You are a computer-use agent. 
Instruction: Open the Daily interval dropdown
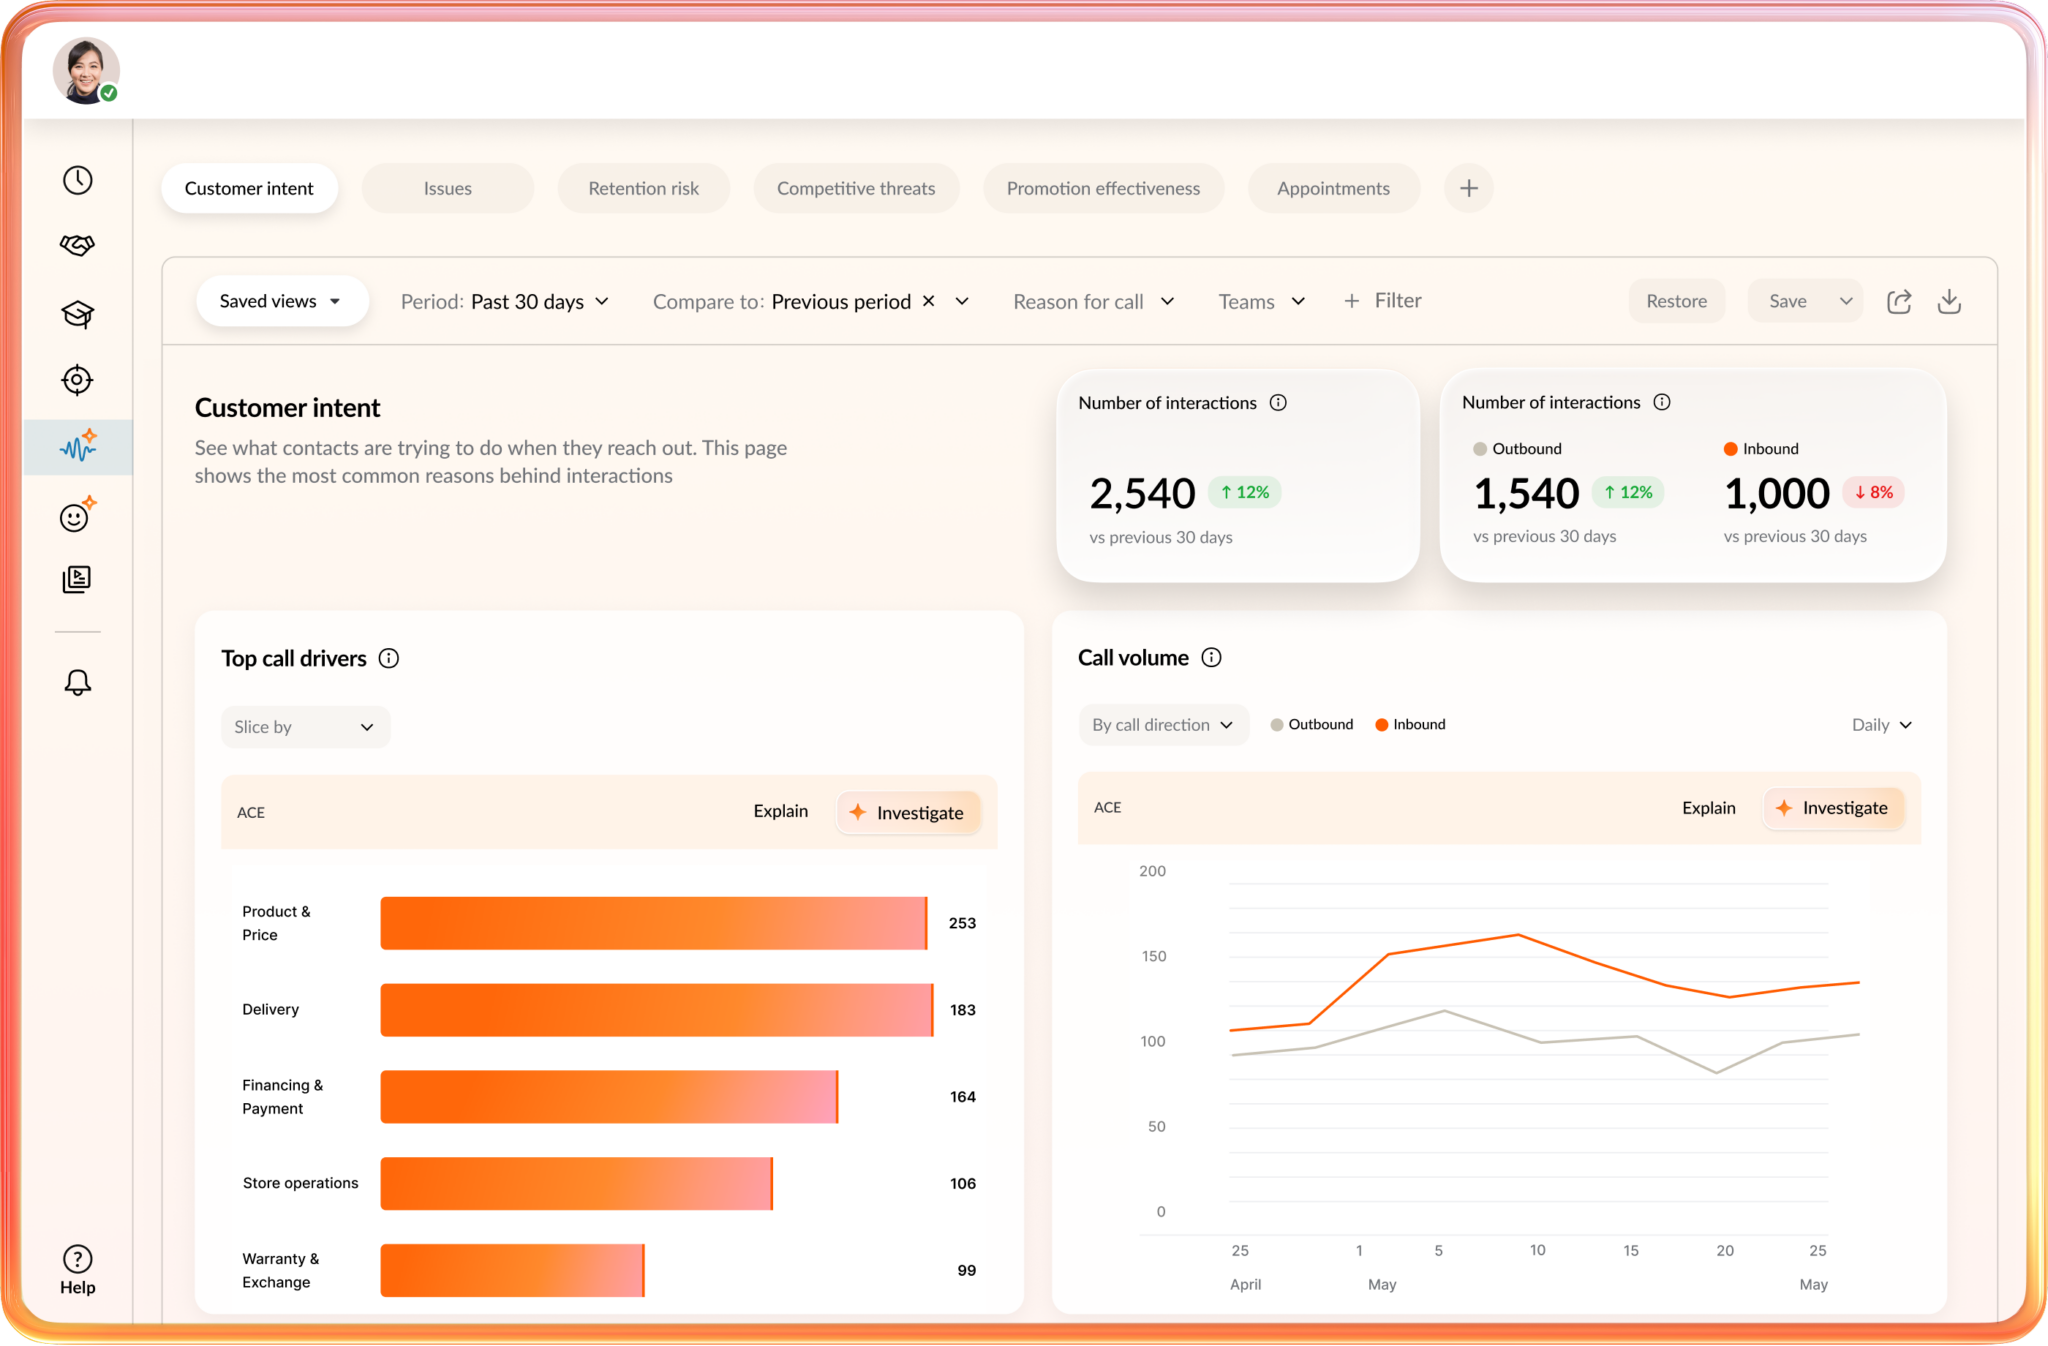1881,725
